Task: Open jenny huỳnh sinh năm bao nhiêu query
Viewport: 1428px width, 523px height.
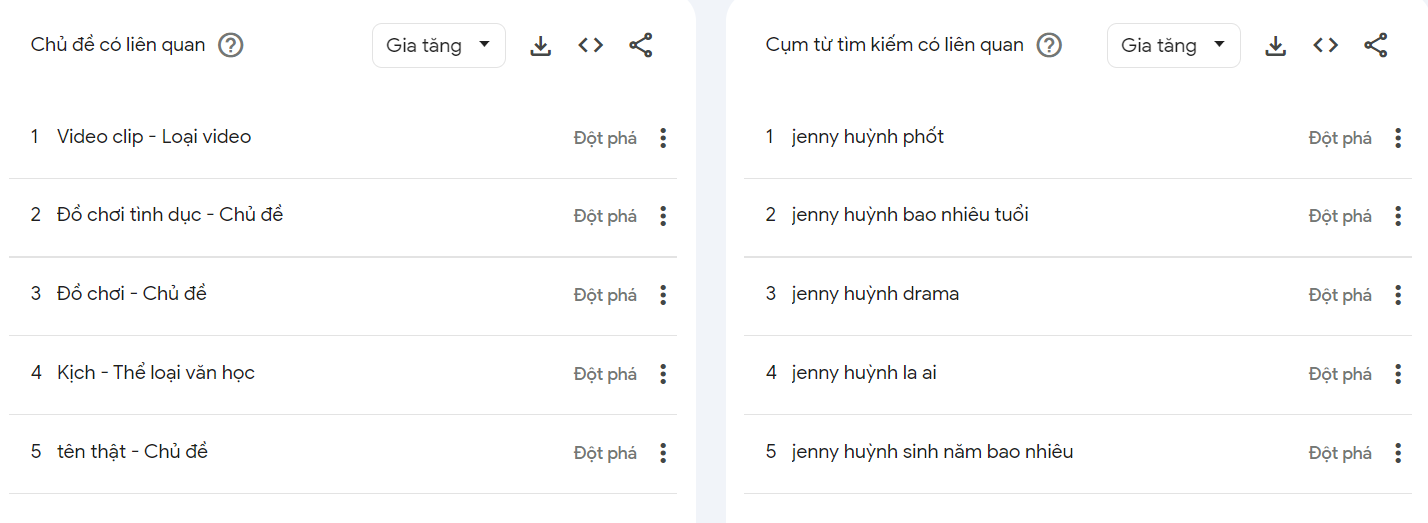Action: [x=932, y=452]
